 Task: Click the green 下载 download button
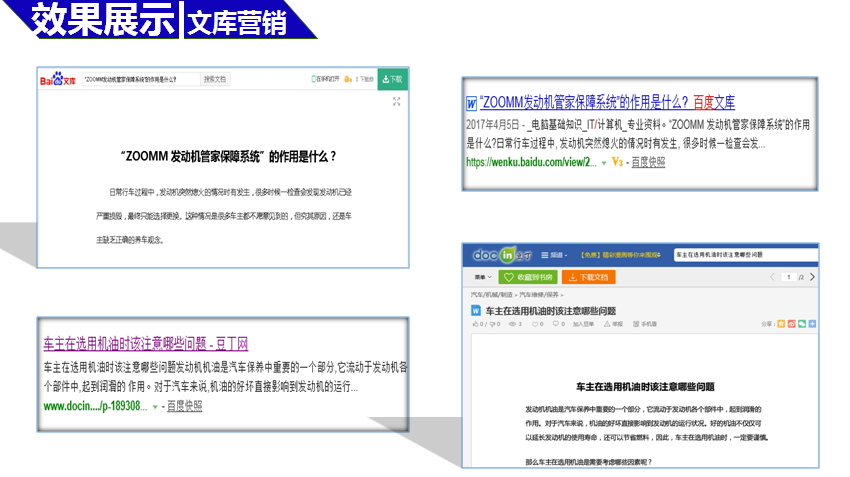pos(392,79)
